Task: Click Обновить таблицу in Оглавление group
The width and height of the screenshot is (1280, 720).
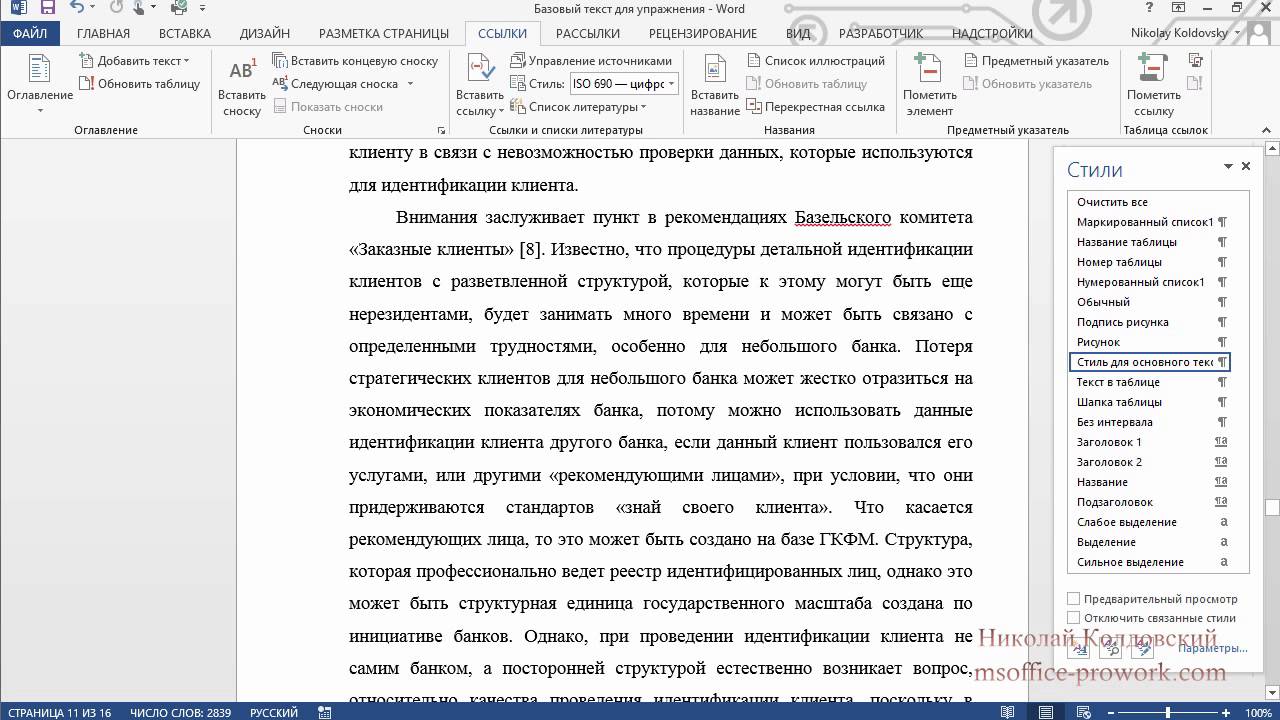Action: click(140, 84)
